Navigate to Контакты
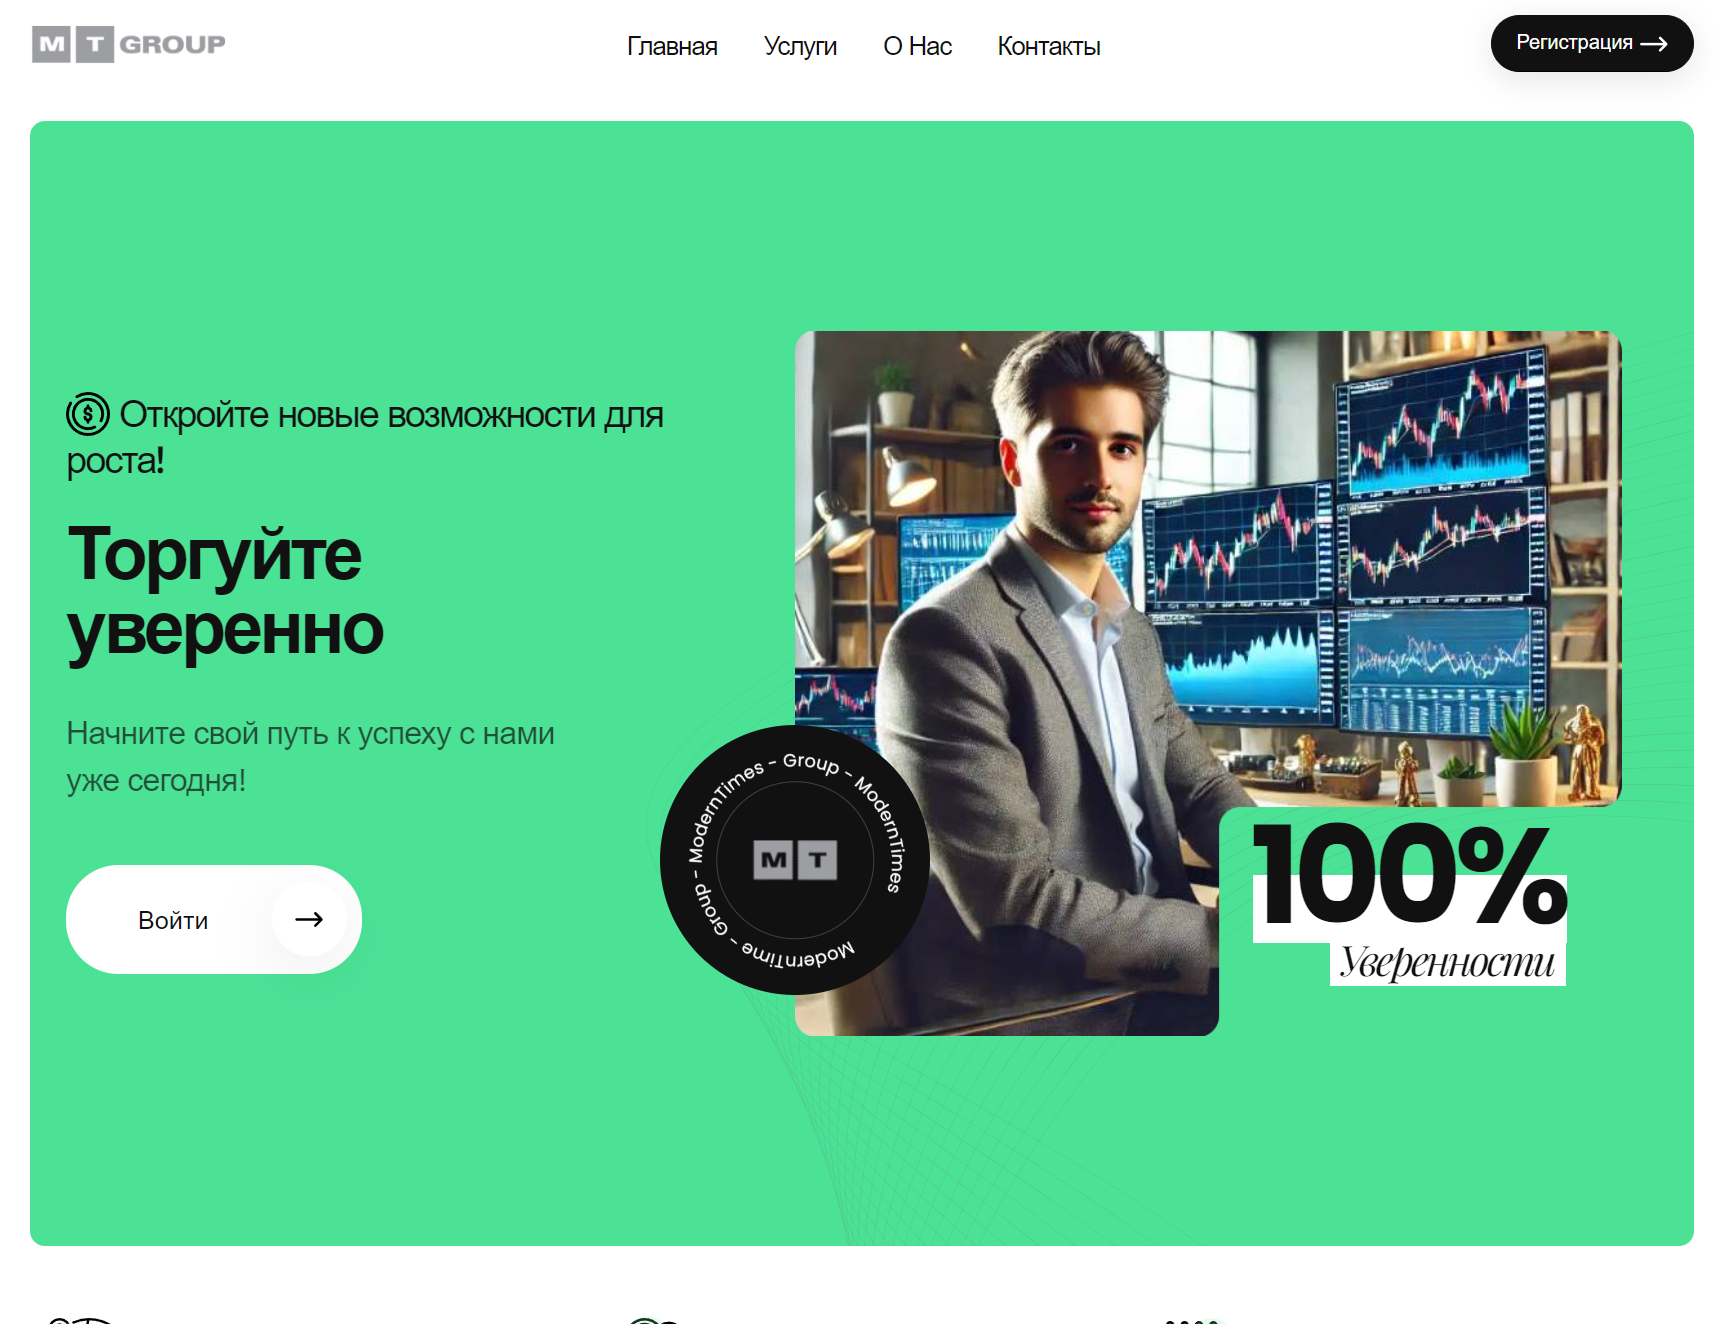This screenshot has width=1721, height=1324. click(1049, 46)
